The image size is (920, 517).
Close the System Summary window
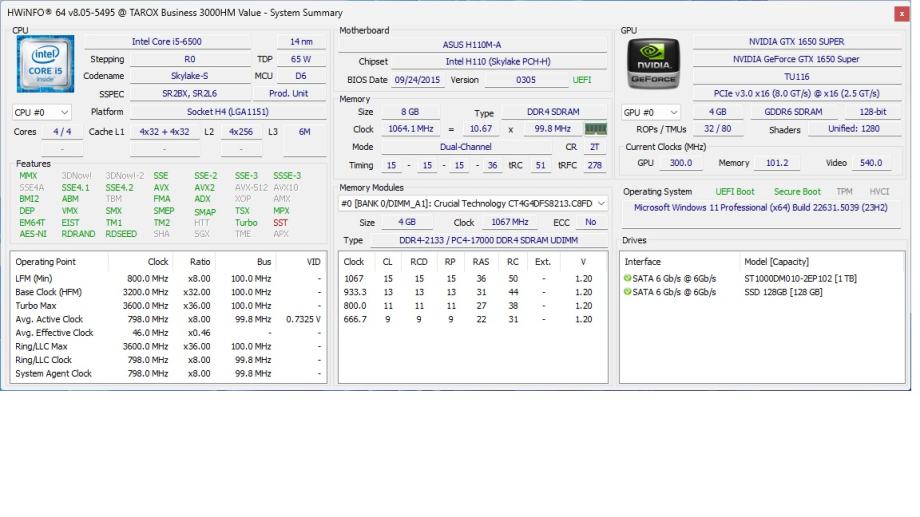(x=902, y=13)
